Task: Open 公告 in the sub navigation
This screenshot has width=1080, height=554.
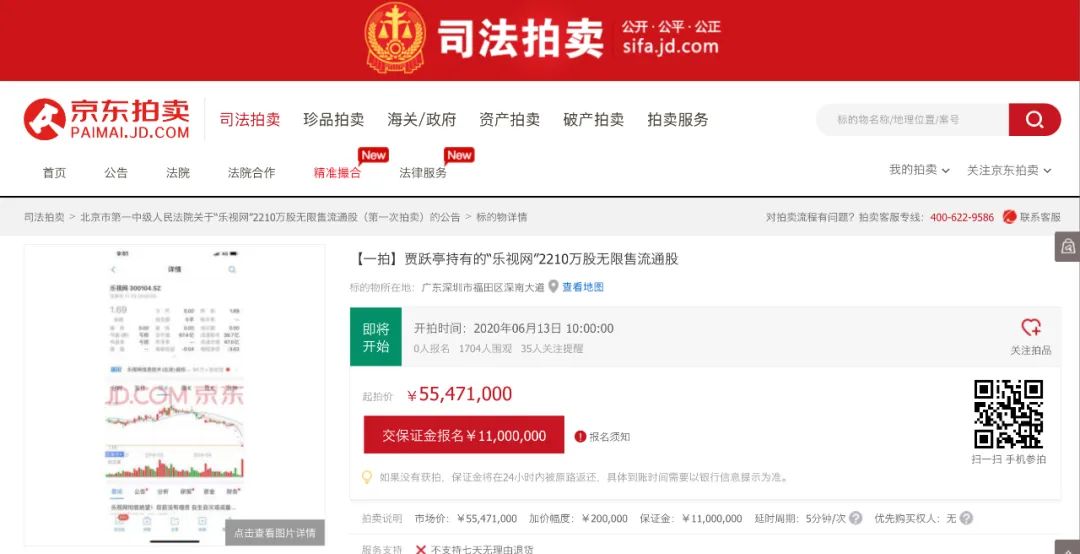Action: click(116, 173)
